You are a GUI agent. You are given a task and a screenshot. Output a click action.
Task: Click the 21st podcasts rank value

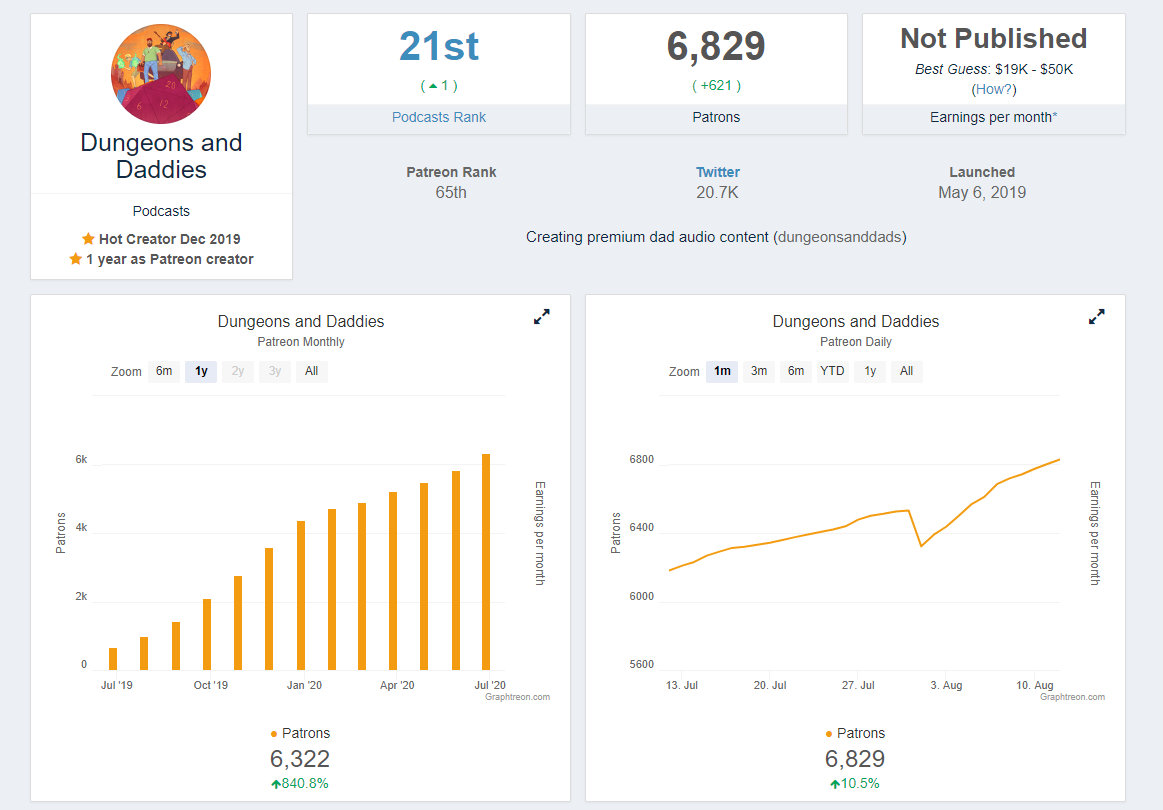click(x=439, y=46)
